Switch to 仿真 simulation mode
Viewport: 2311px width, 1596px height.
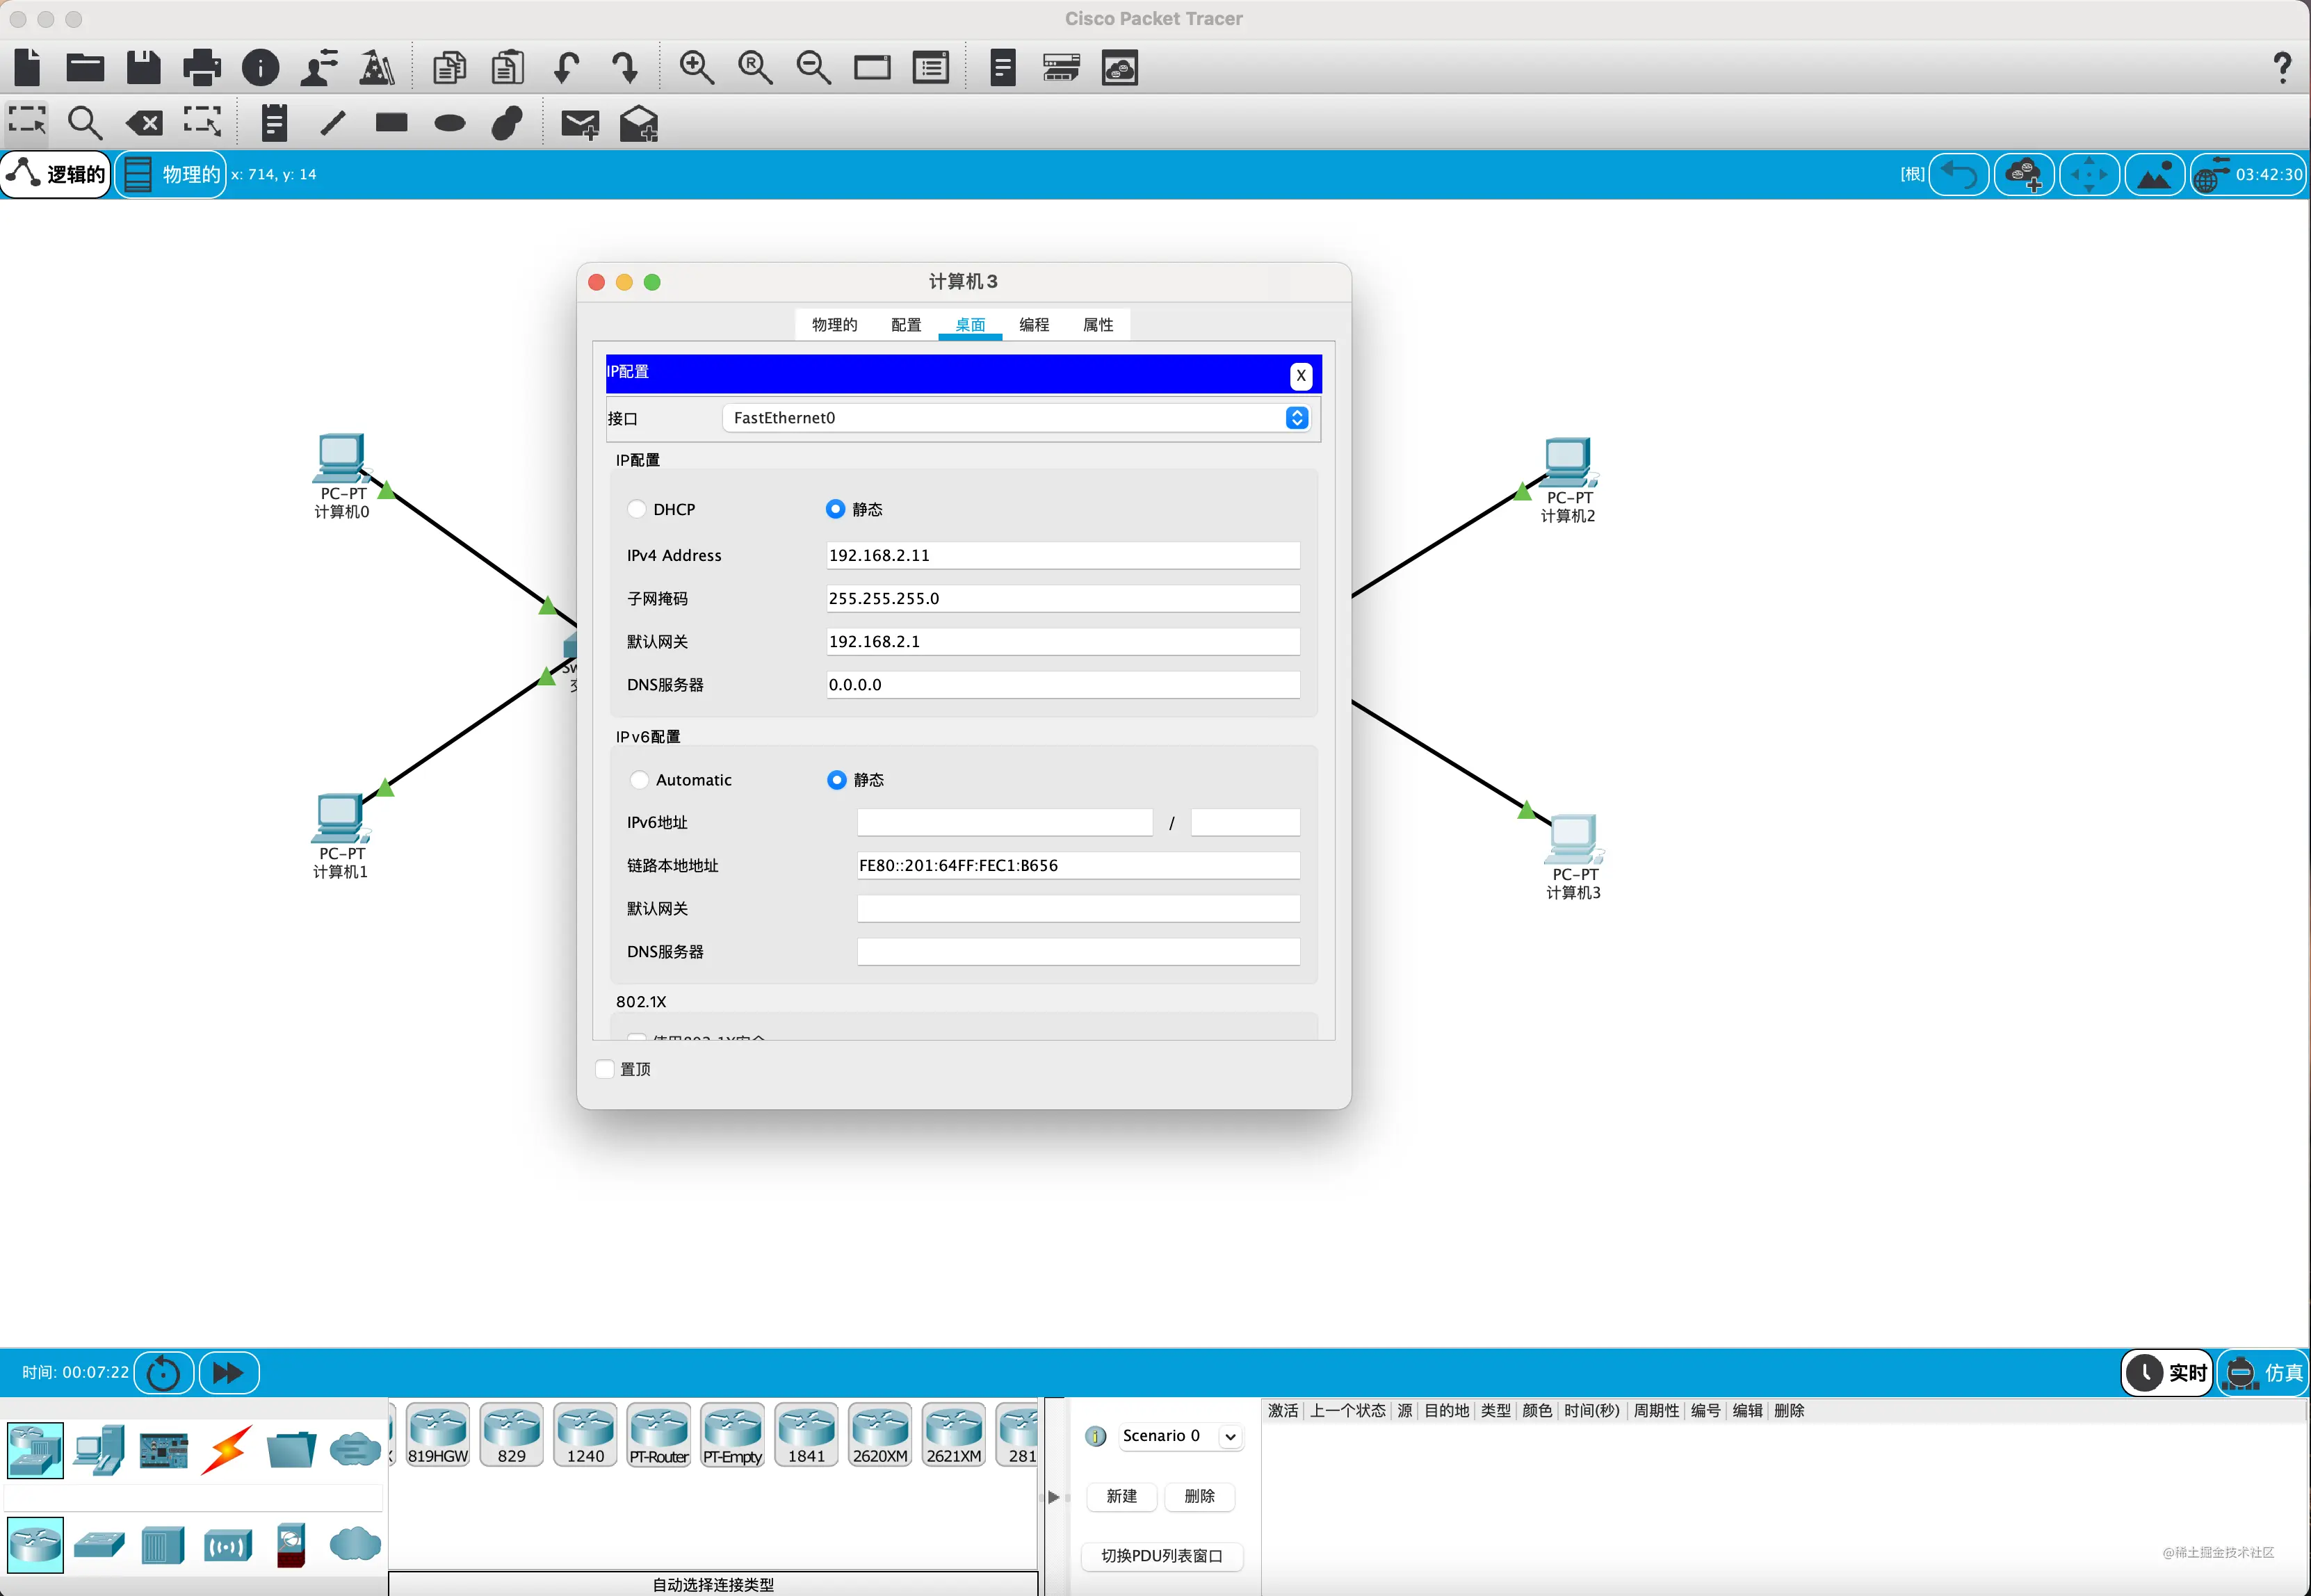tap(2264, 1372)
